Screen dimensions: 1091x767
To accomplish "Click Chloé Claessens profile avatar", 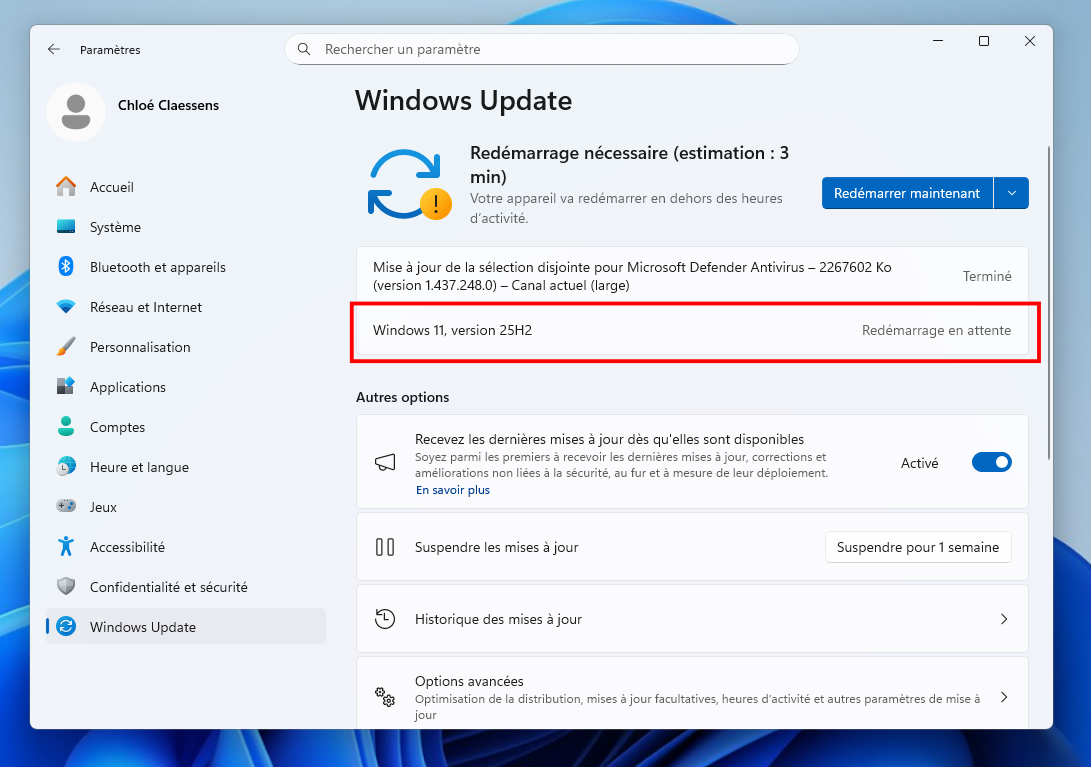I will coord(76,112).
